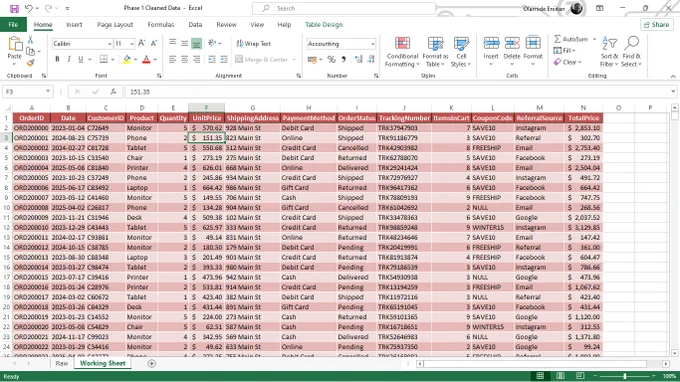Collapse the ribbon with the chevron
This screenshot has width=680, height=382.
pyautogui.click(x=673, y=76)
